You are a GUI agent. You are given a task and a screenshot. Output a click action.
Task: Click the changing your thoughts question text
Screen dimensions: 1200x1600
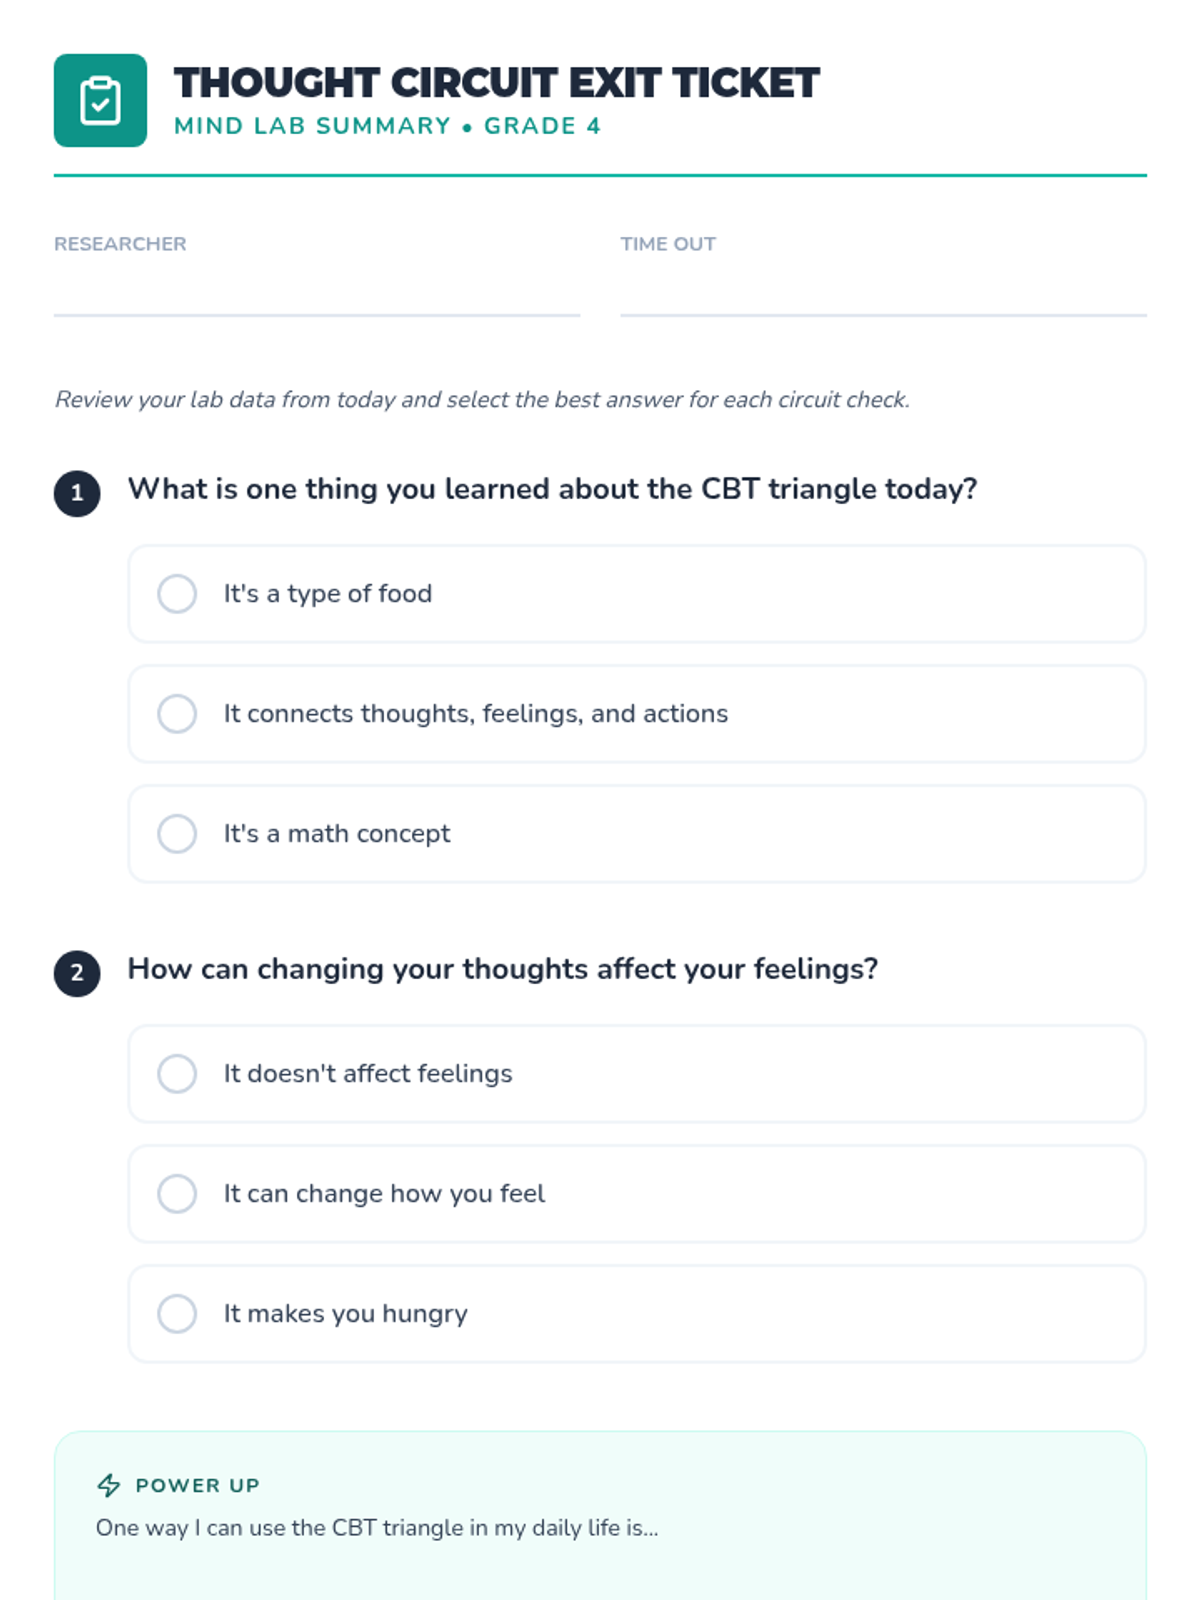click(503, 969)
